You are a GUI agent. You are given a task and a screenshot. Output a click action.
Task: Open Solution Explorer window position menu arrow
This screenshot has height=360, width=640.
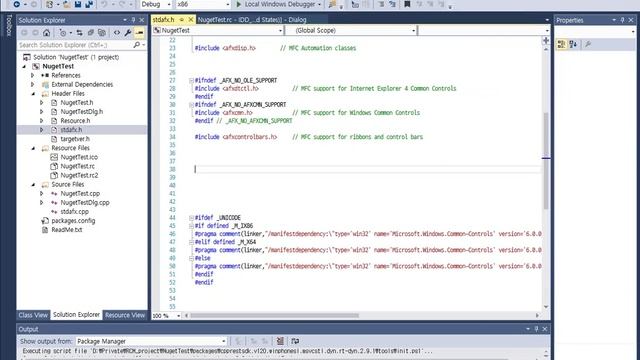[125, 20]
